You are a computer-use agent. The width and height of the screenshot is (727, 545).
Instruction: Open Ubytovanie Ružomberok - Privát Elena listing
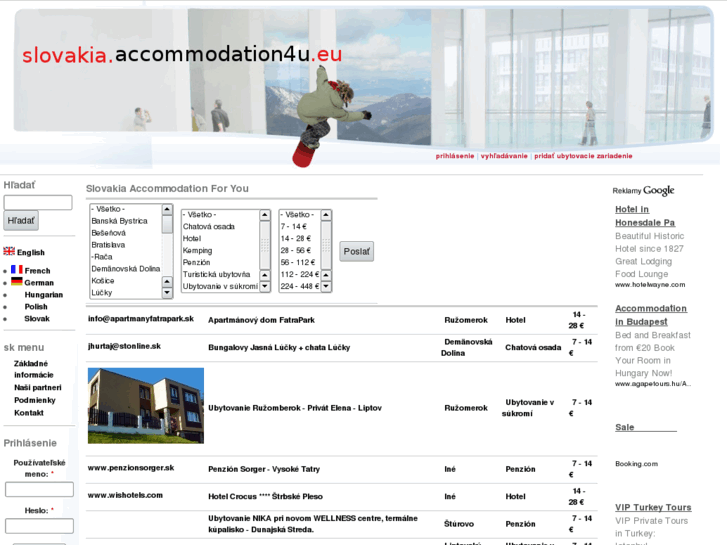coord(295,408)
